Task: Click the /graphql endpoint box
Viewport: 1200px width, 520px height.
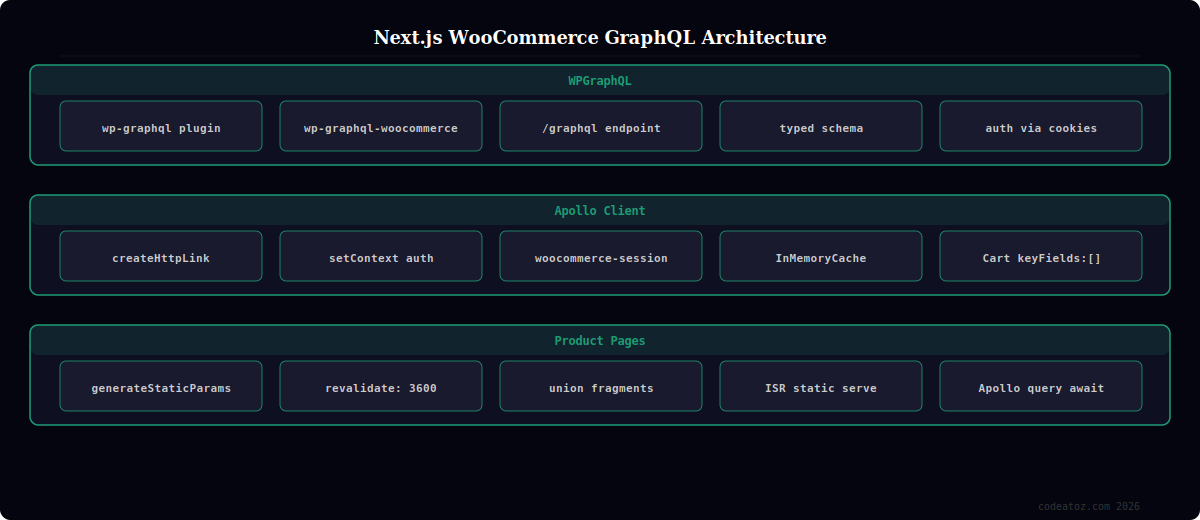Action: [x=601, y=126]
